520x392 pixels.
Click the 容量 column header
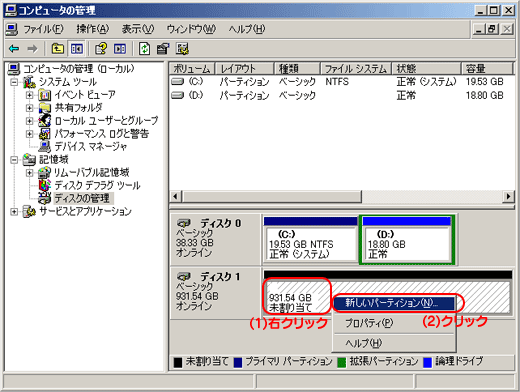click(487, 69)
